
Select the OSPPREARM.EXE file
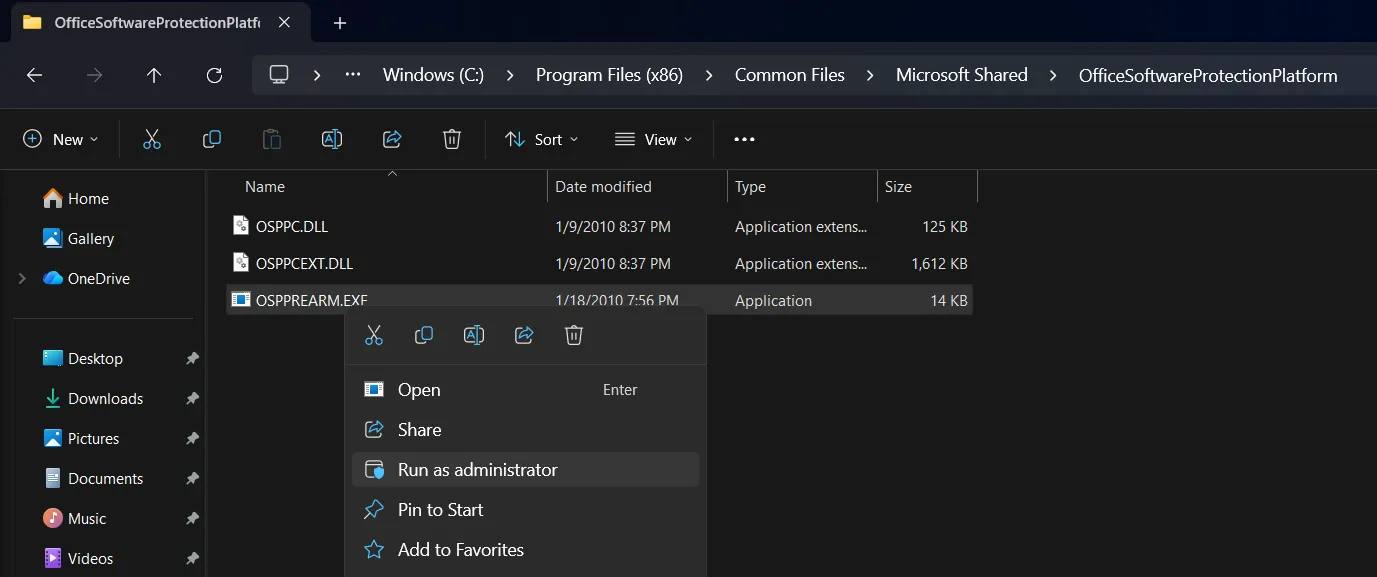pos(599,299)
